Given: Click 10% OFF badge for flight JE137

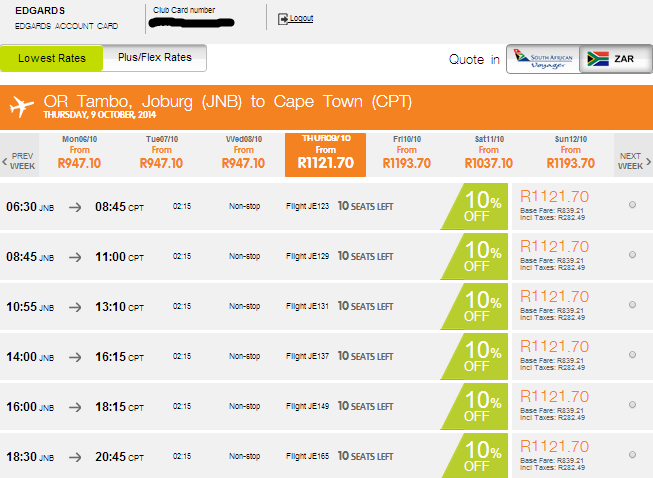Looking at the screenshot, I should (x=478, y=356).
